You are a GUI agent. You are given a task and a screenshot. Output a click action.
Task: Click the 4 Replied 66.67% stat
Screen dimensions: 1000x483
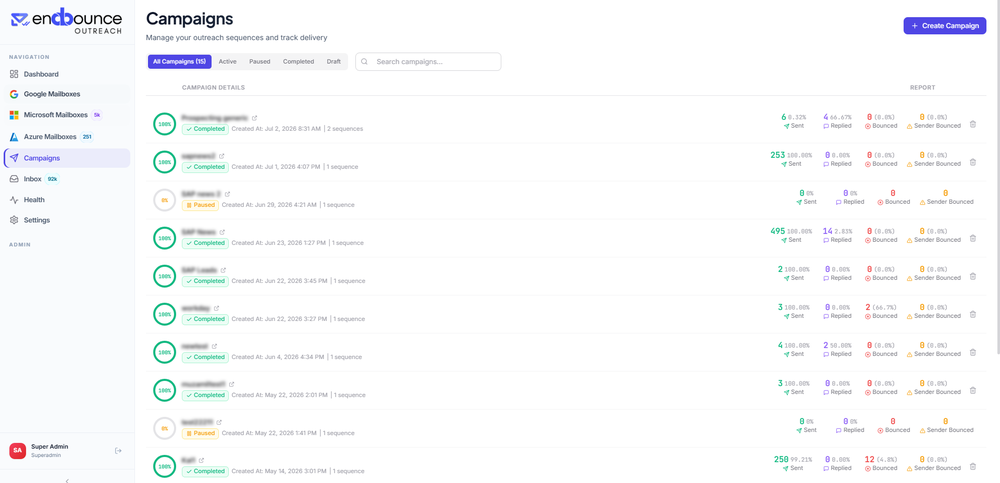[x=837, y=121]
